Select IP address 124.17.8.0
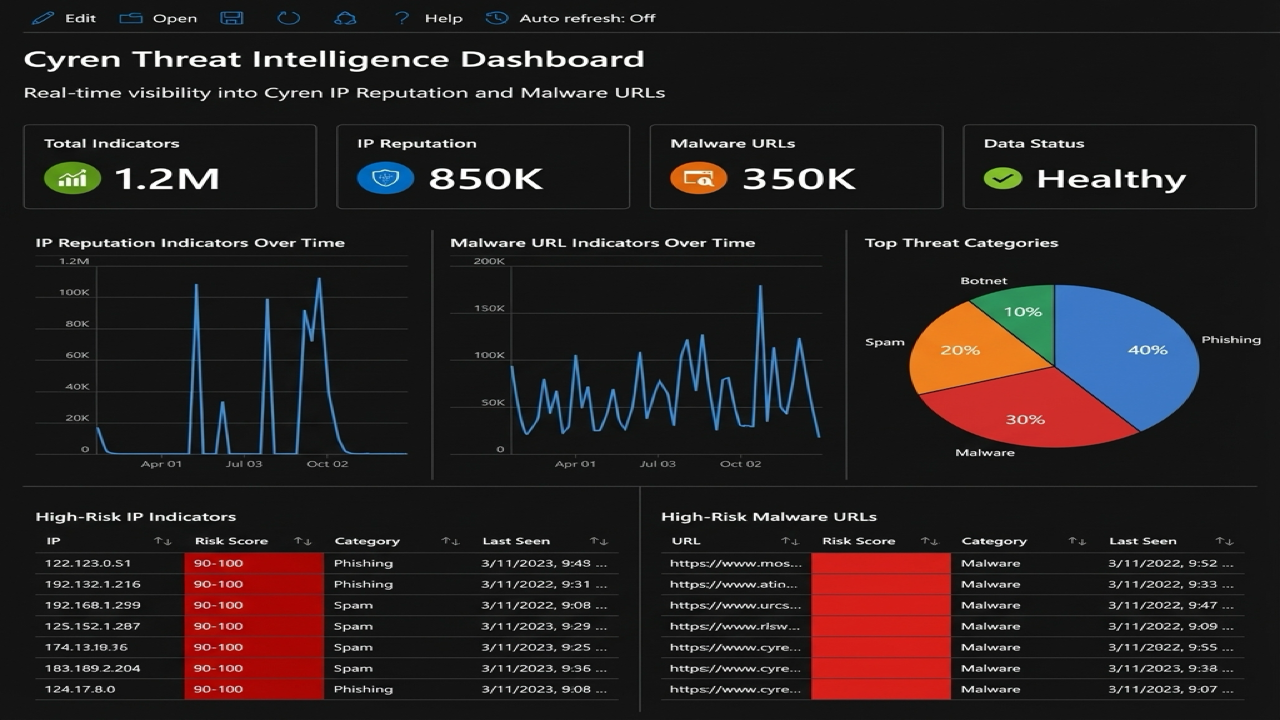This screenshot has width=1280, height=720. 79,689
